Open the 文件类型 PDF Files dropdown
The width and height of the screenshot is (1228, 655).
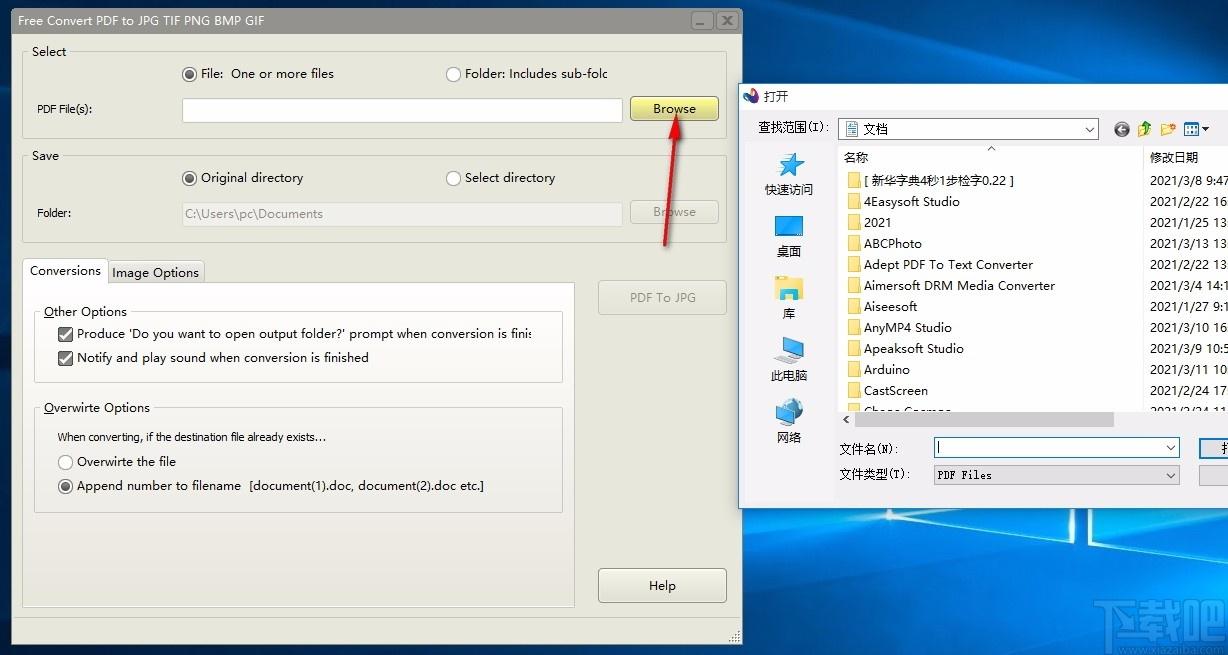pos(1057,475)
